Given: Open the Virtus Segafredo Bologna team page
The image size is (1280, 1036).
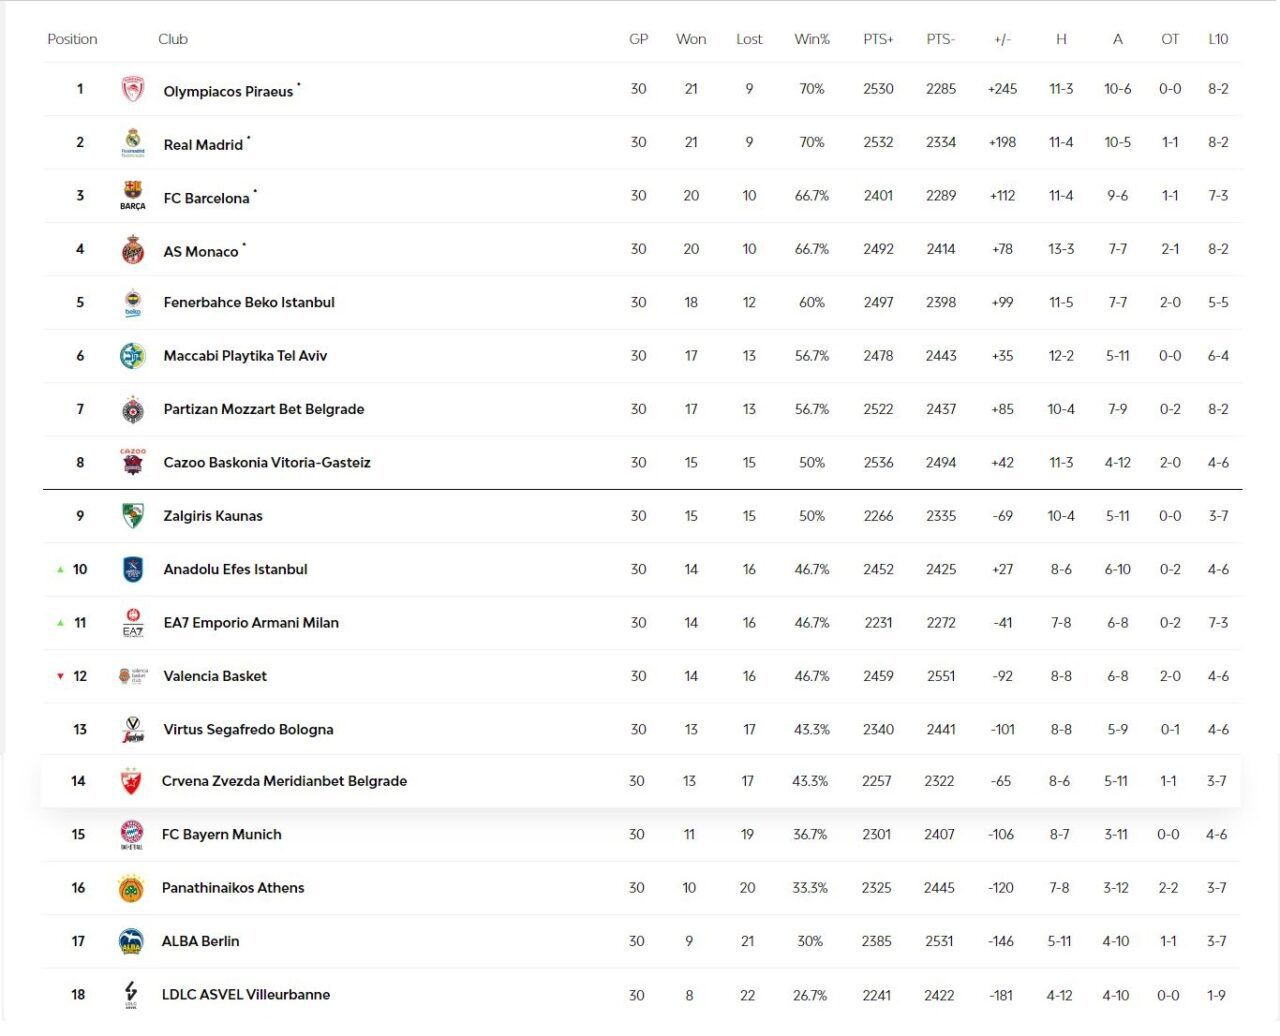Looking at the screenshot, I should pyautogui.click(x=248, y=730).
